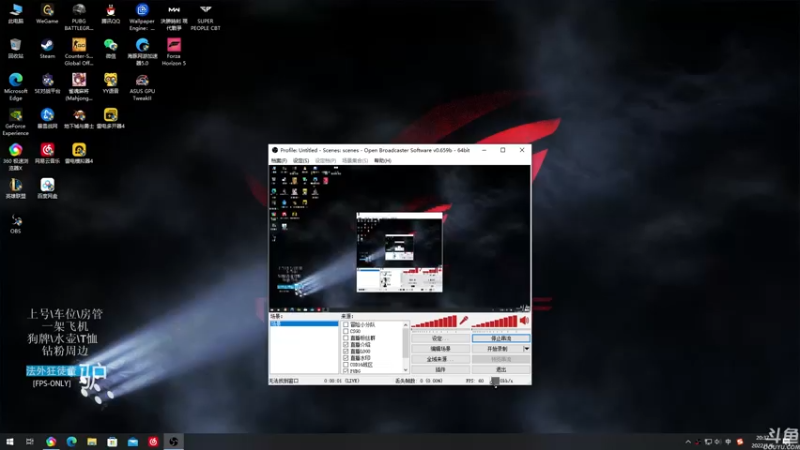Open the Microsoft Edge desktop shortcut
This screenshot has height=450, width=800.
click(15, 87)
